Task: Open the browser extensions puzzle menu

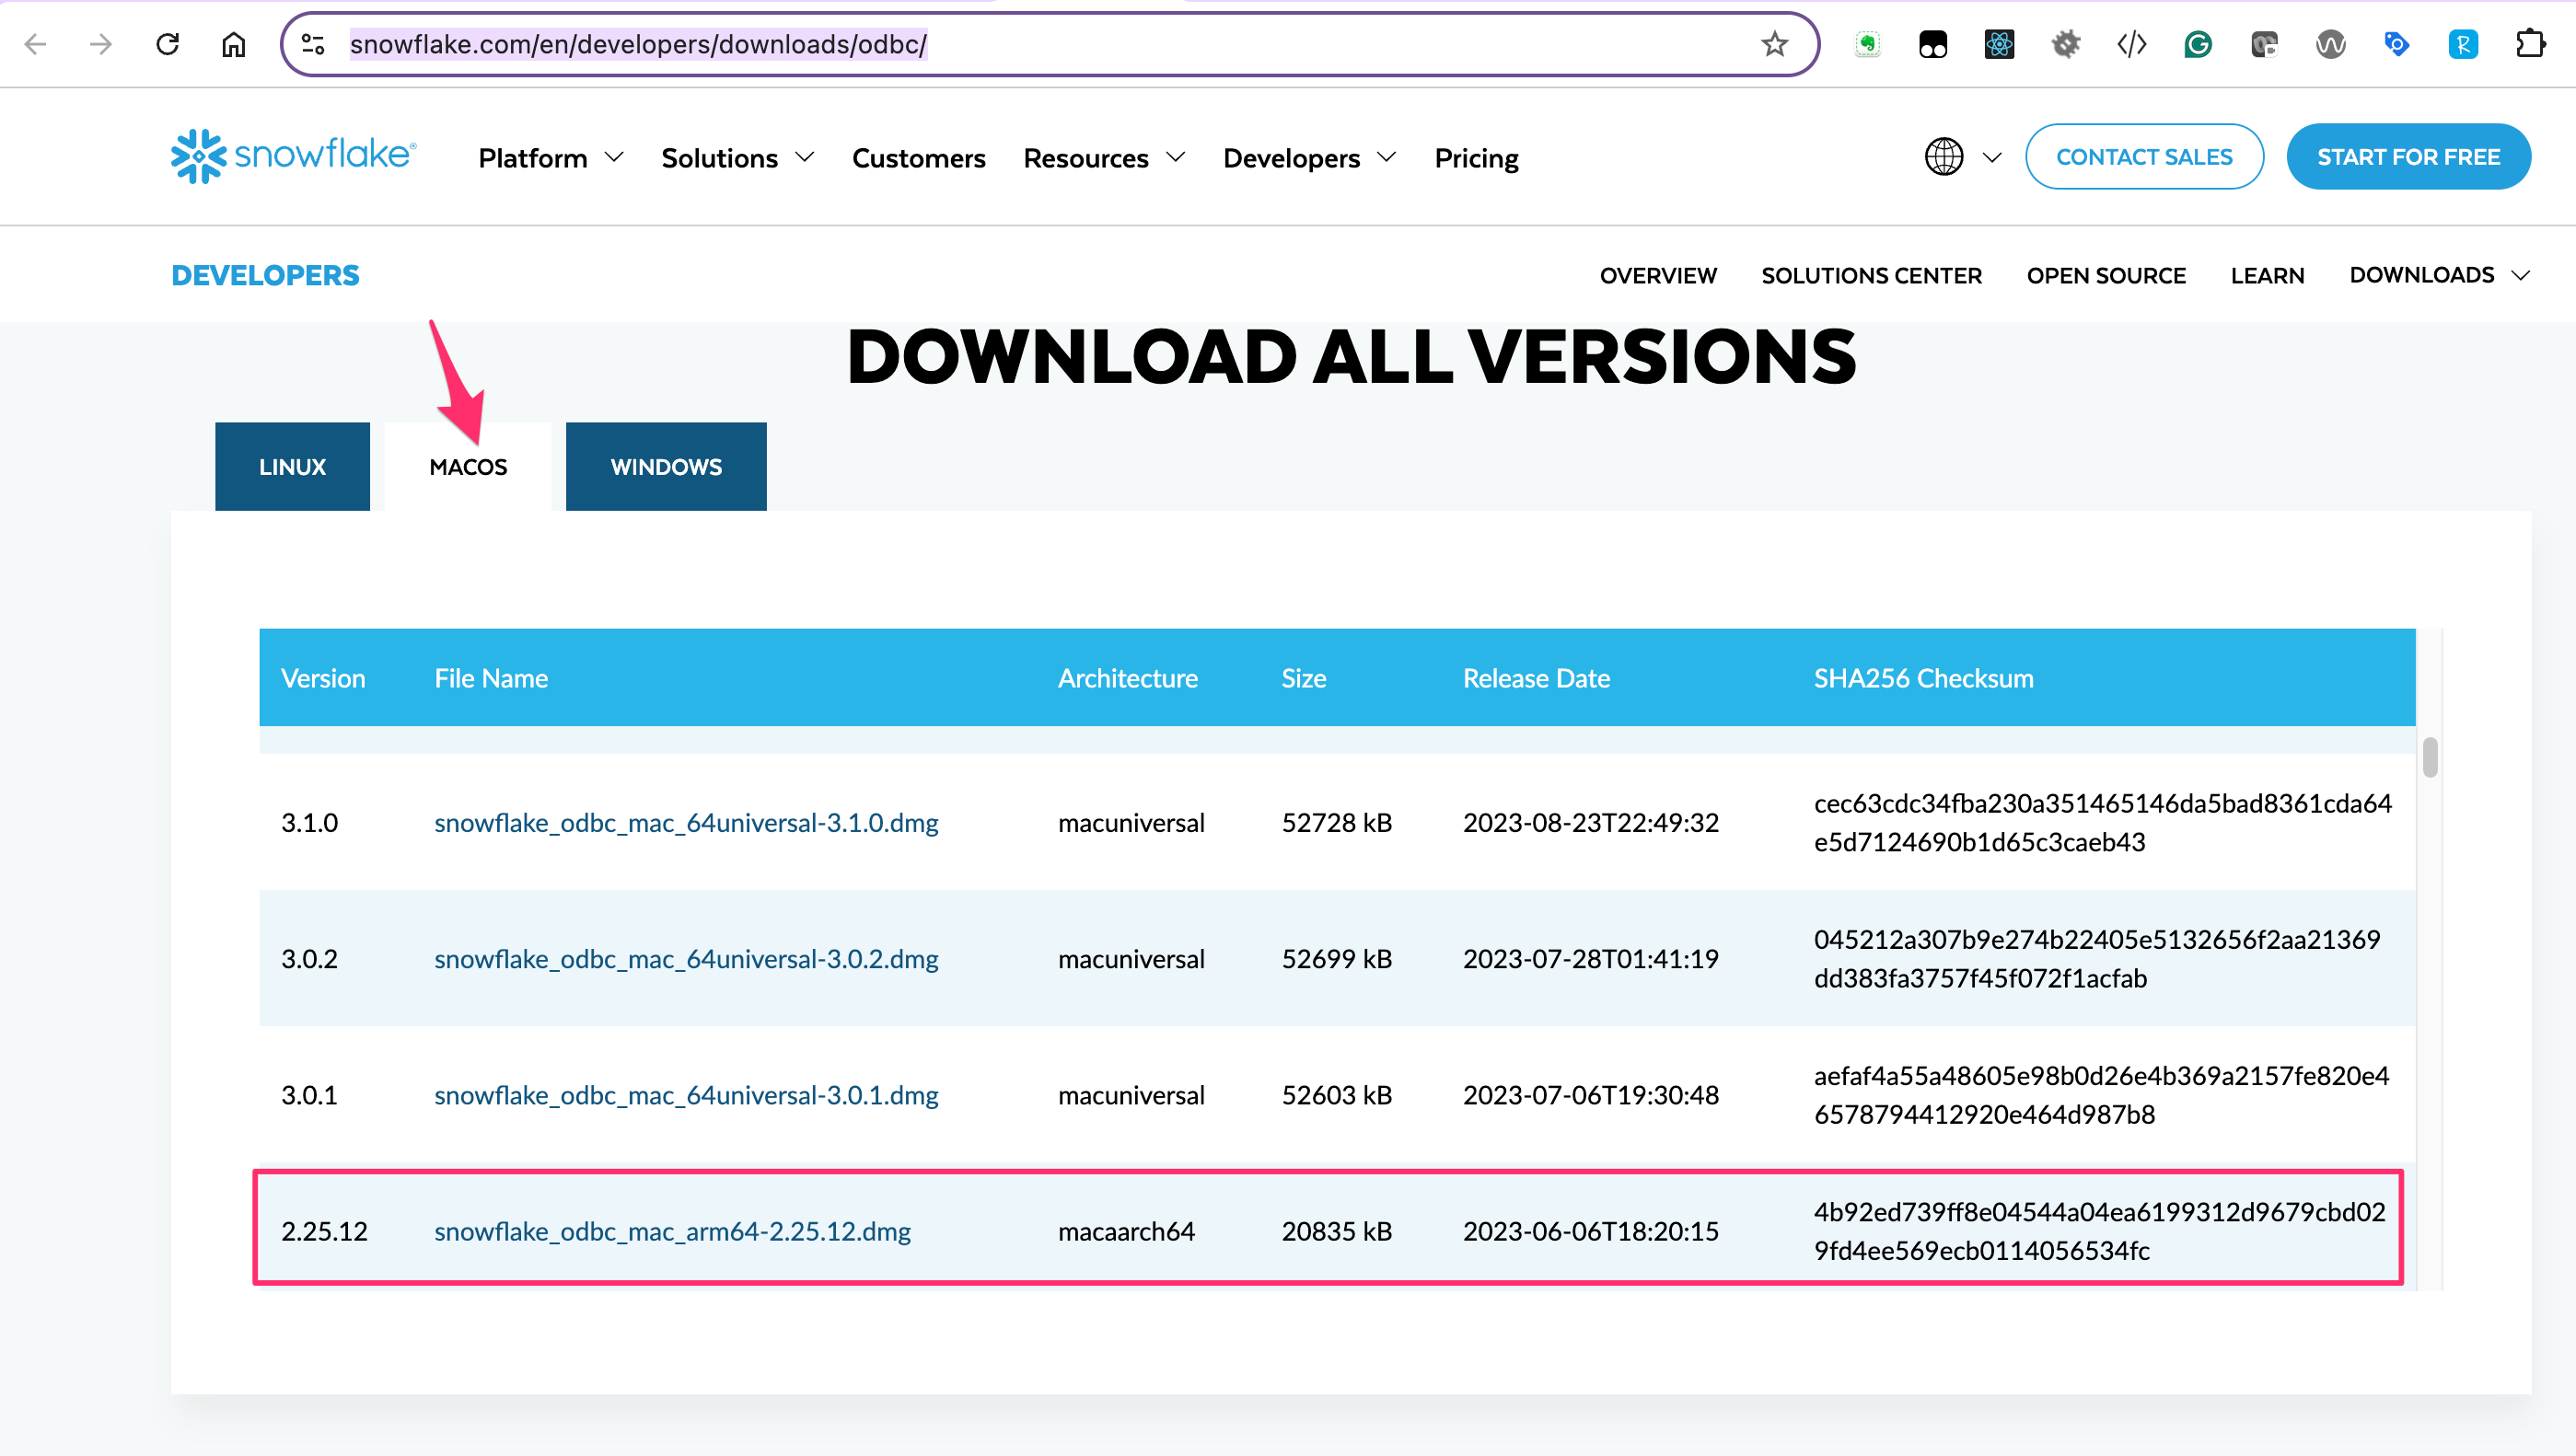Action: coord(2530,44)
